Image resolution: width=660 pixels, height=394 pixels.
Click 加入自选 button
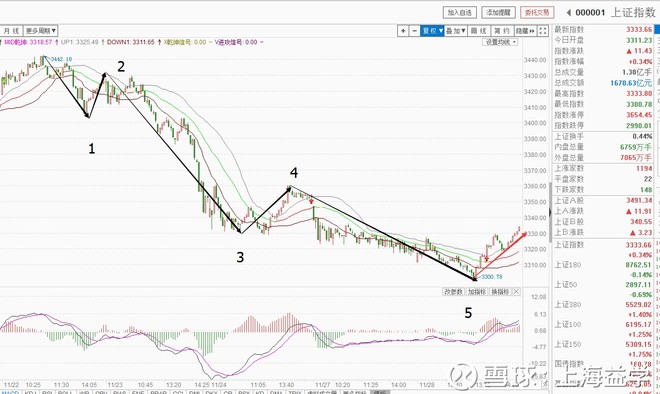[x=460, y=13]
